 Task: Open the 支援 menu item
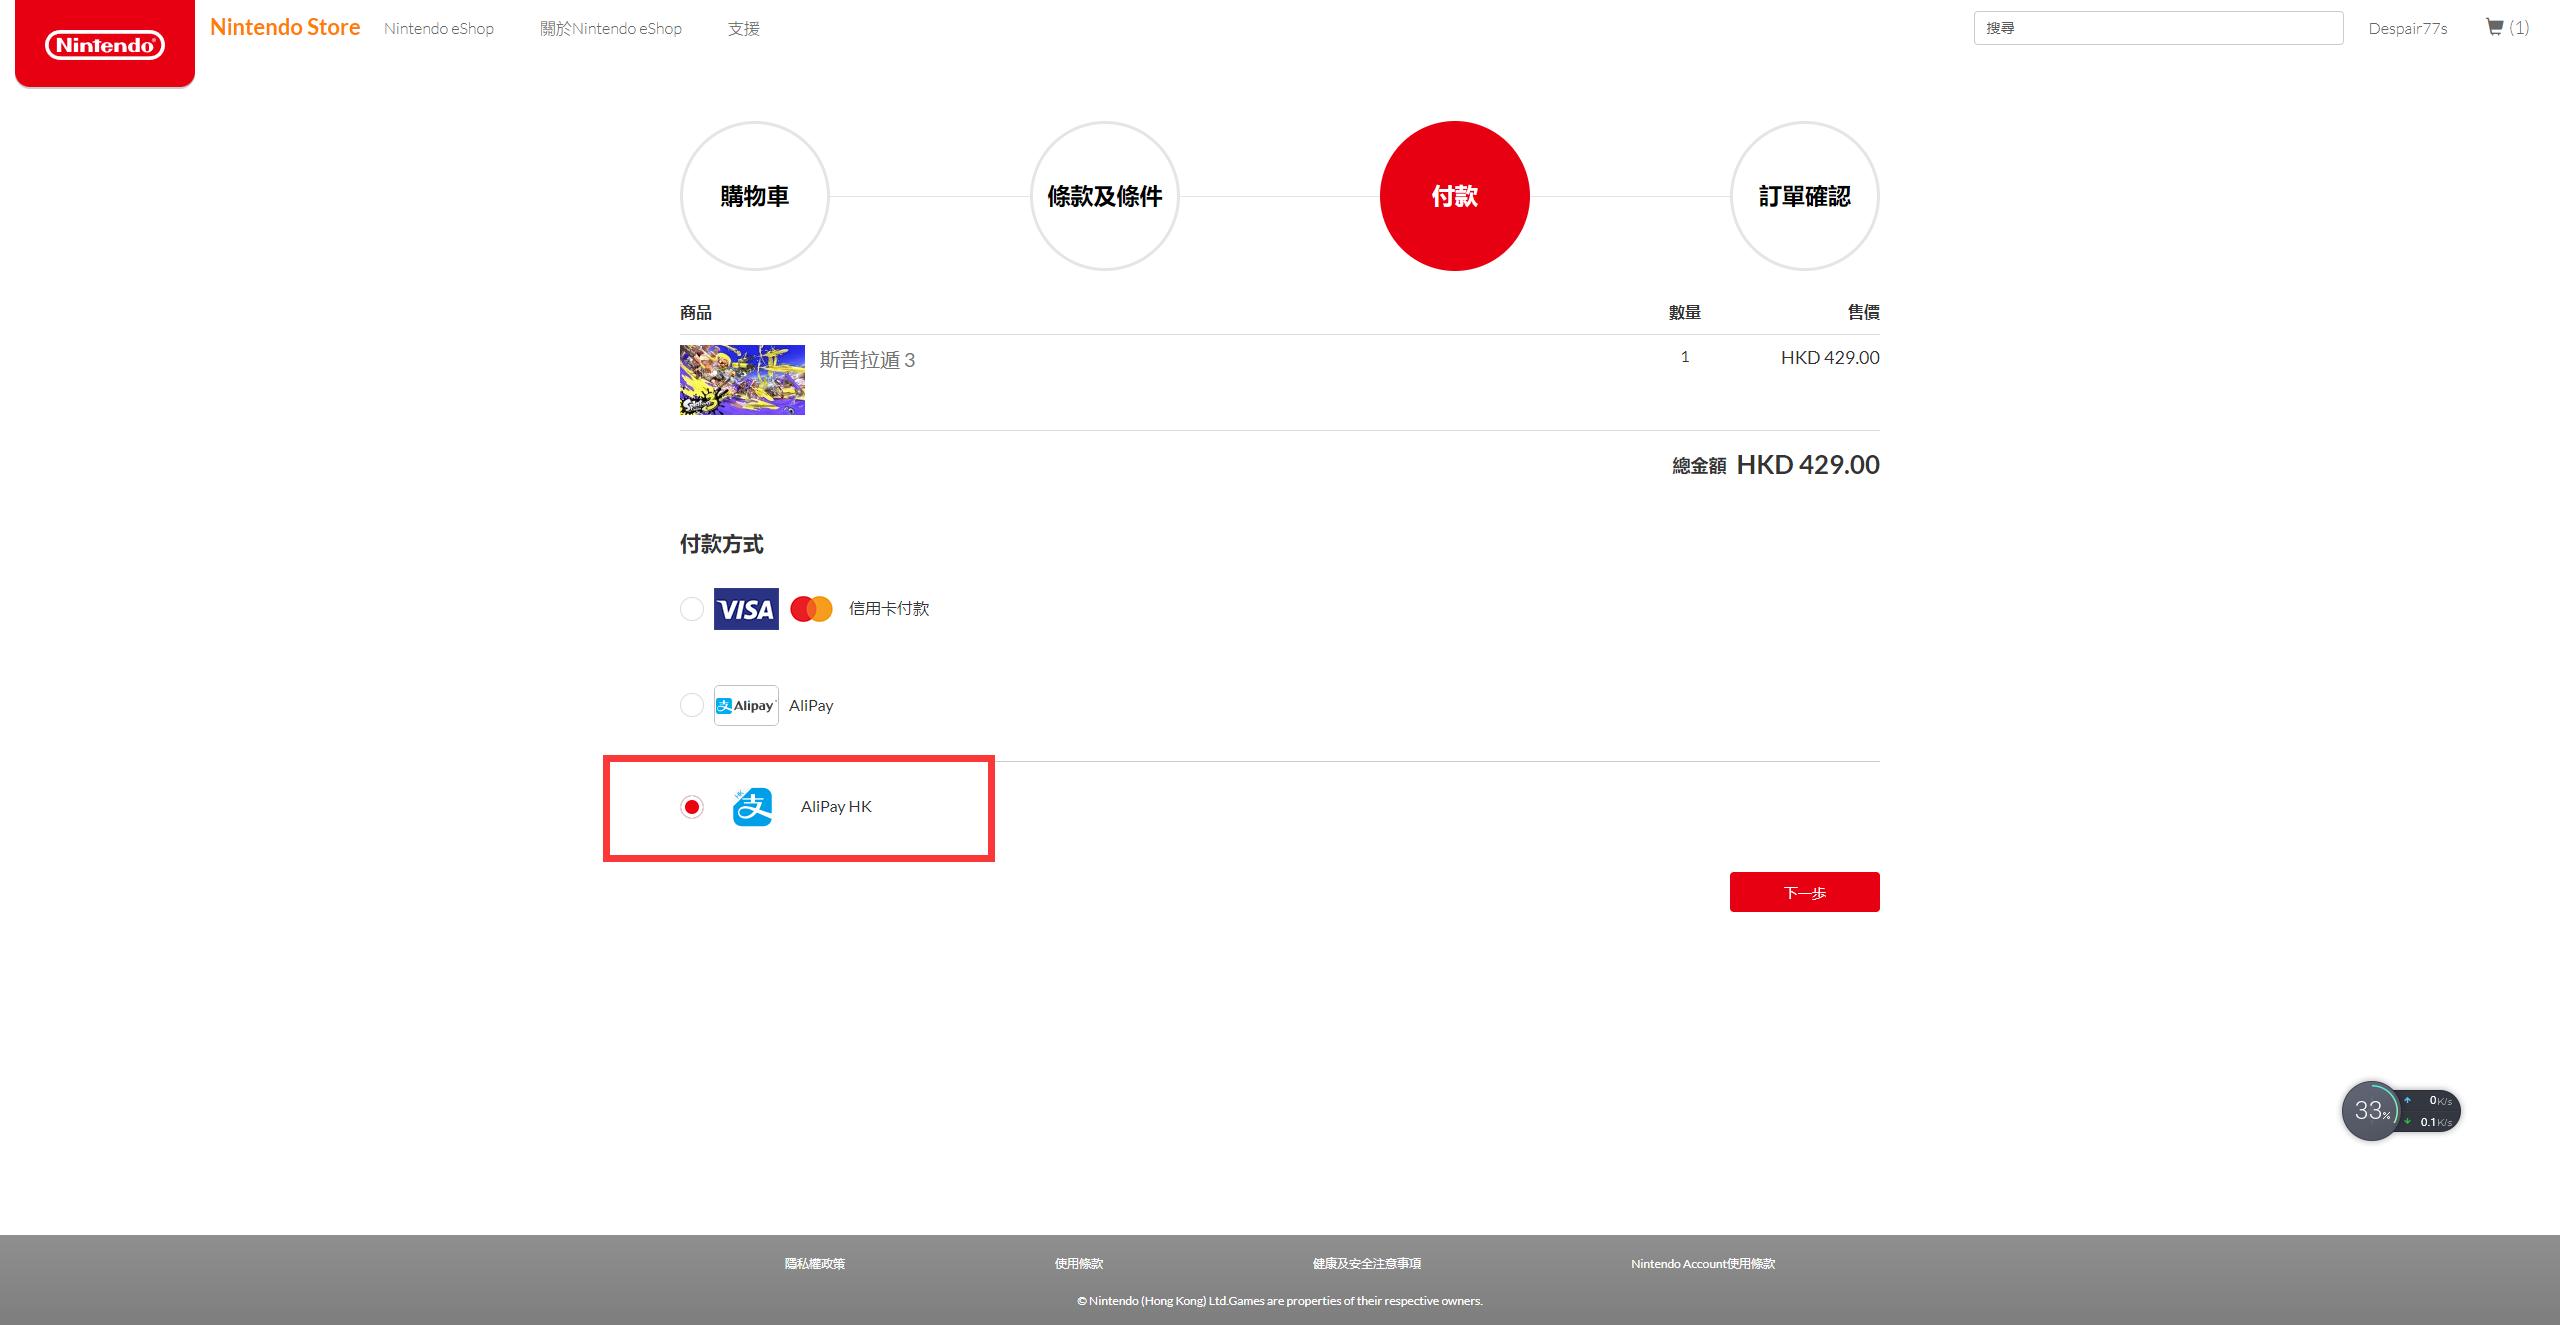tap(743, 28)
